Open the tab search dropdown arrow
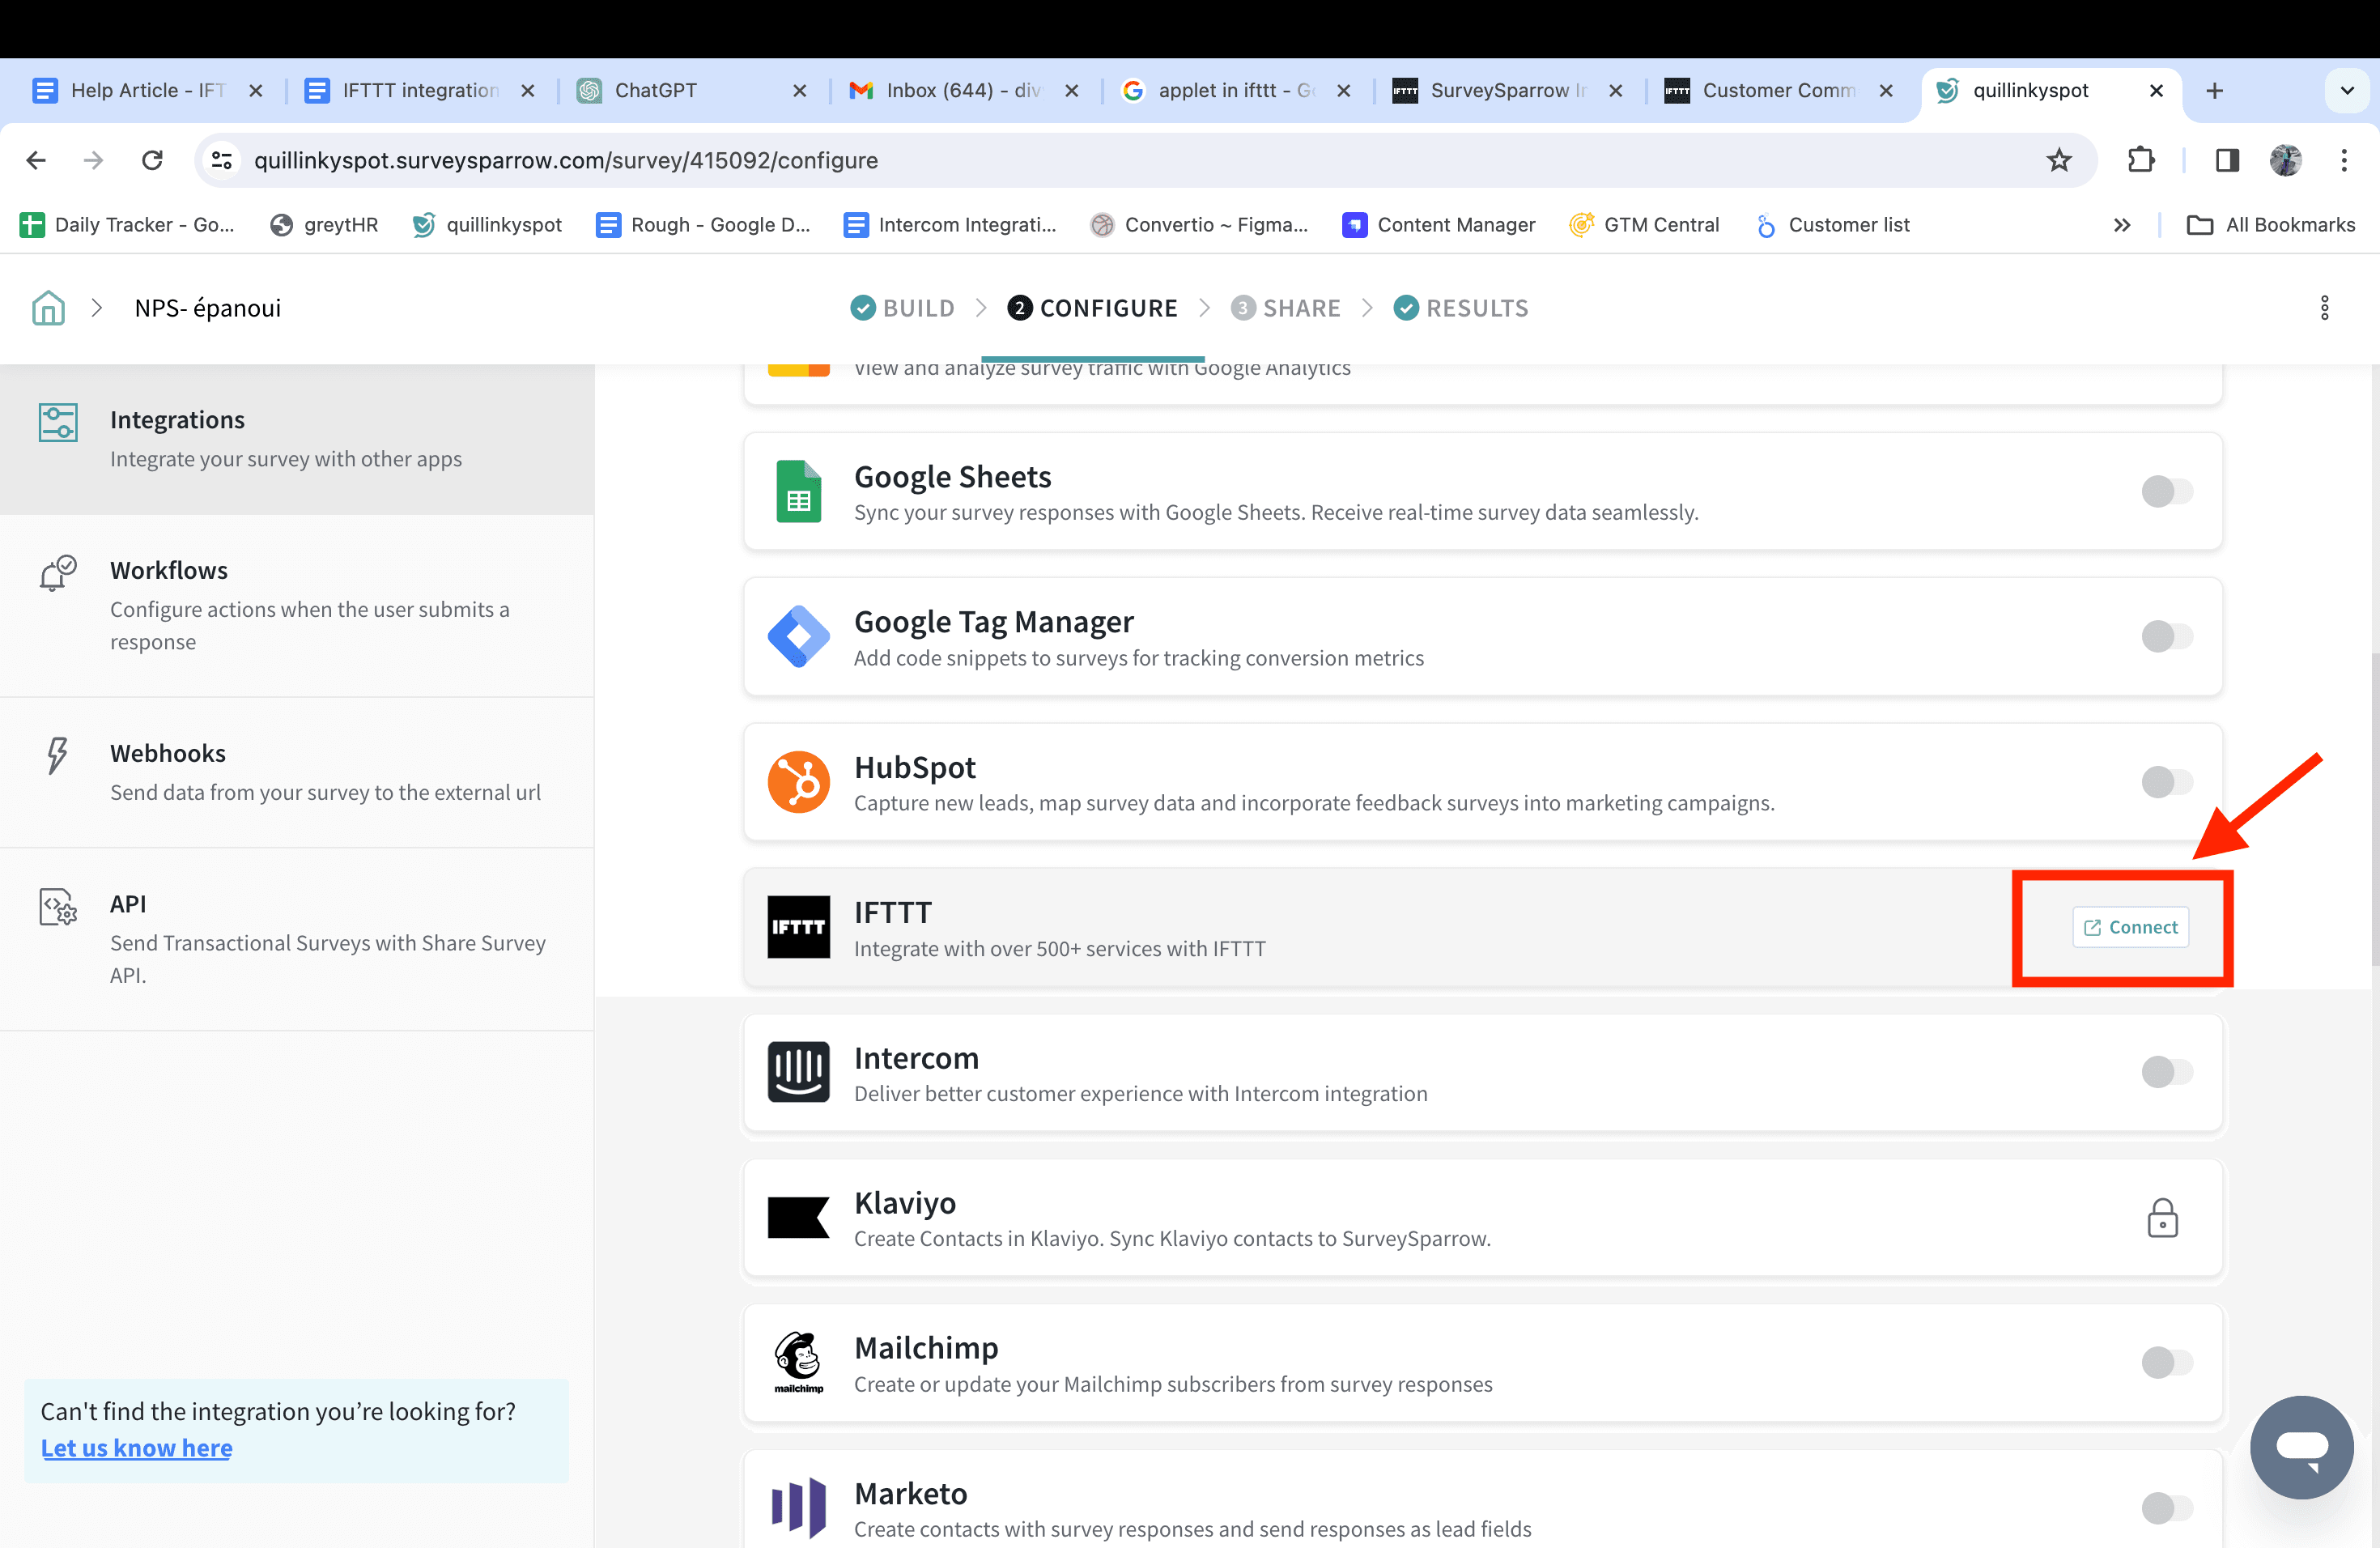 2346,91
